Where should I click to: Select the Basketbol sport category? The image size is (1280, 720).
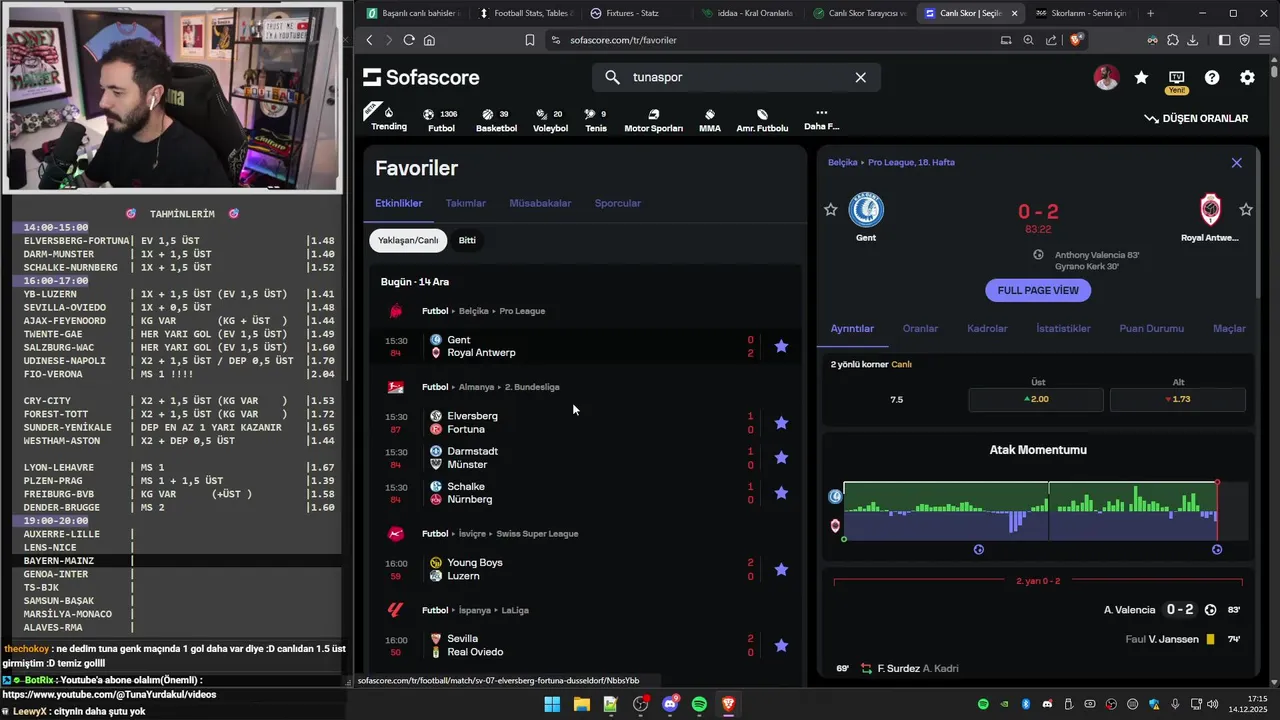pos(496,120)
